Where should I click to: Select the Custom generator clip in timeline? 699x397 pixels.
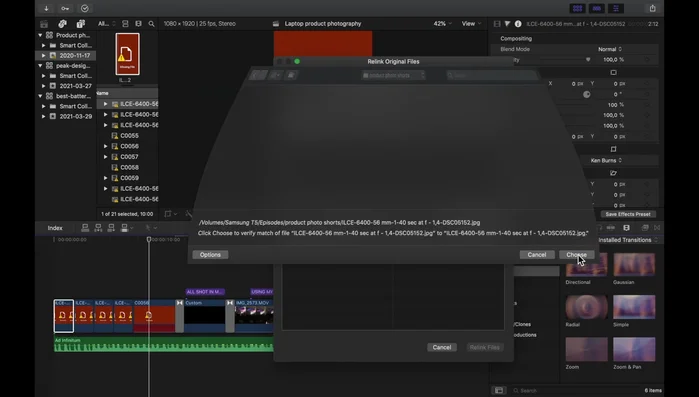coord(205,315)
